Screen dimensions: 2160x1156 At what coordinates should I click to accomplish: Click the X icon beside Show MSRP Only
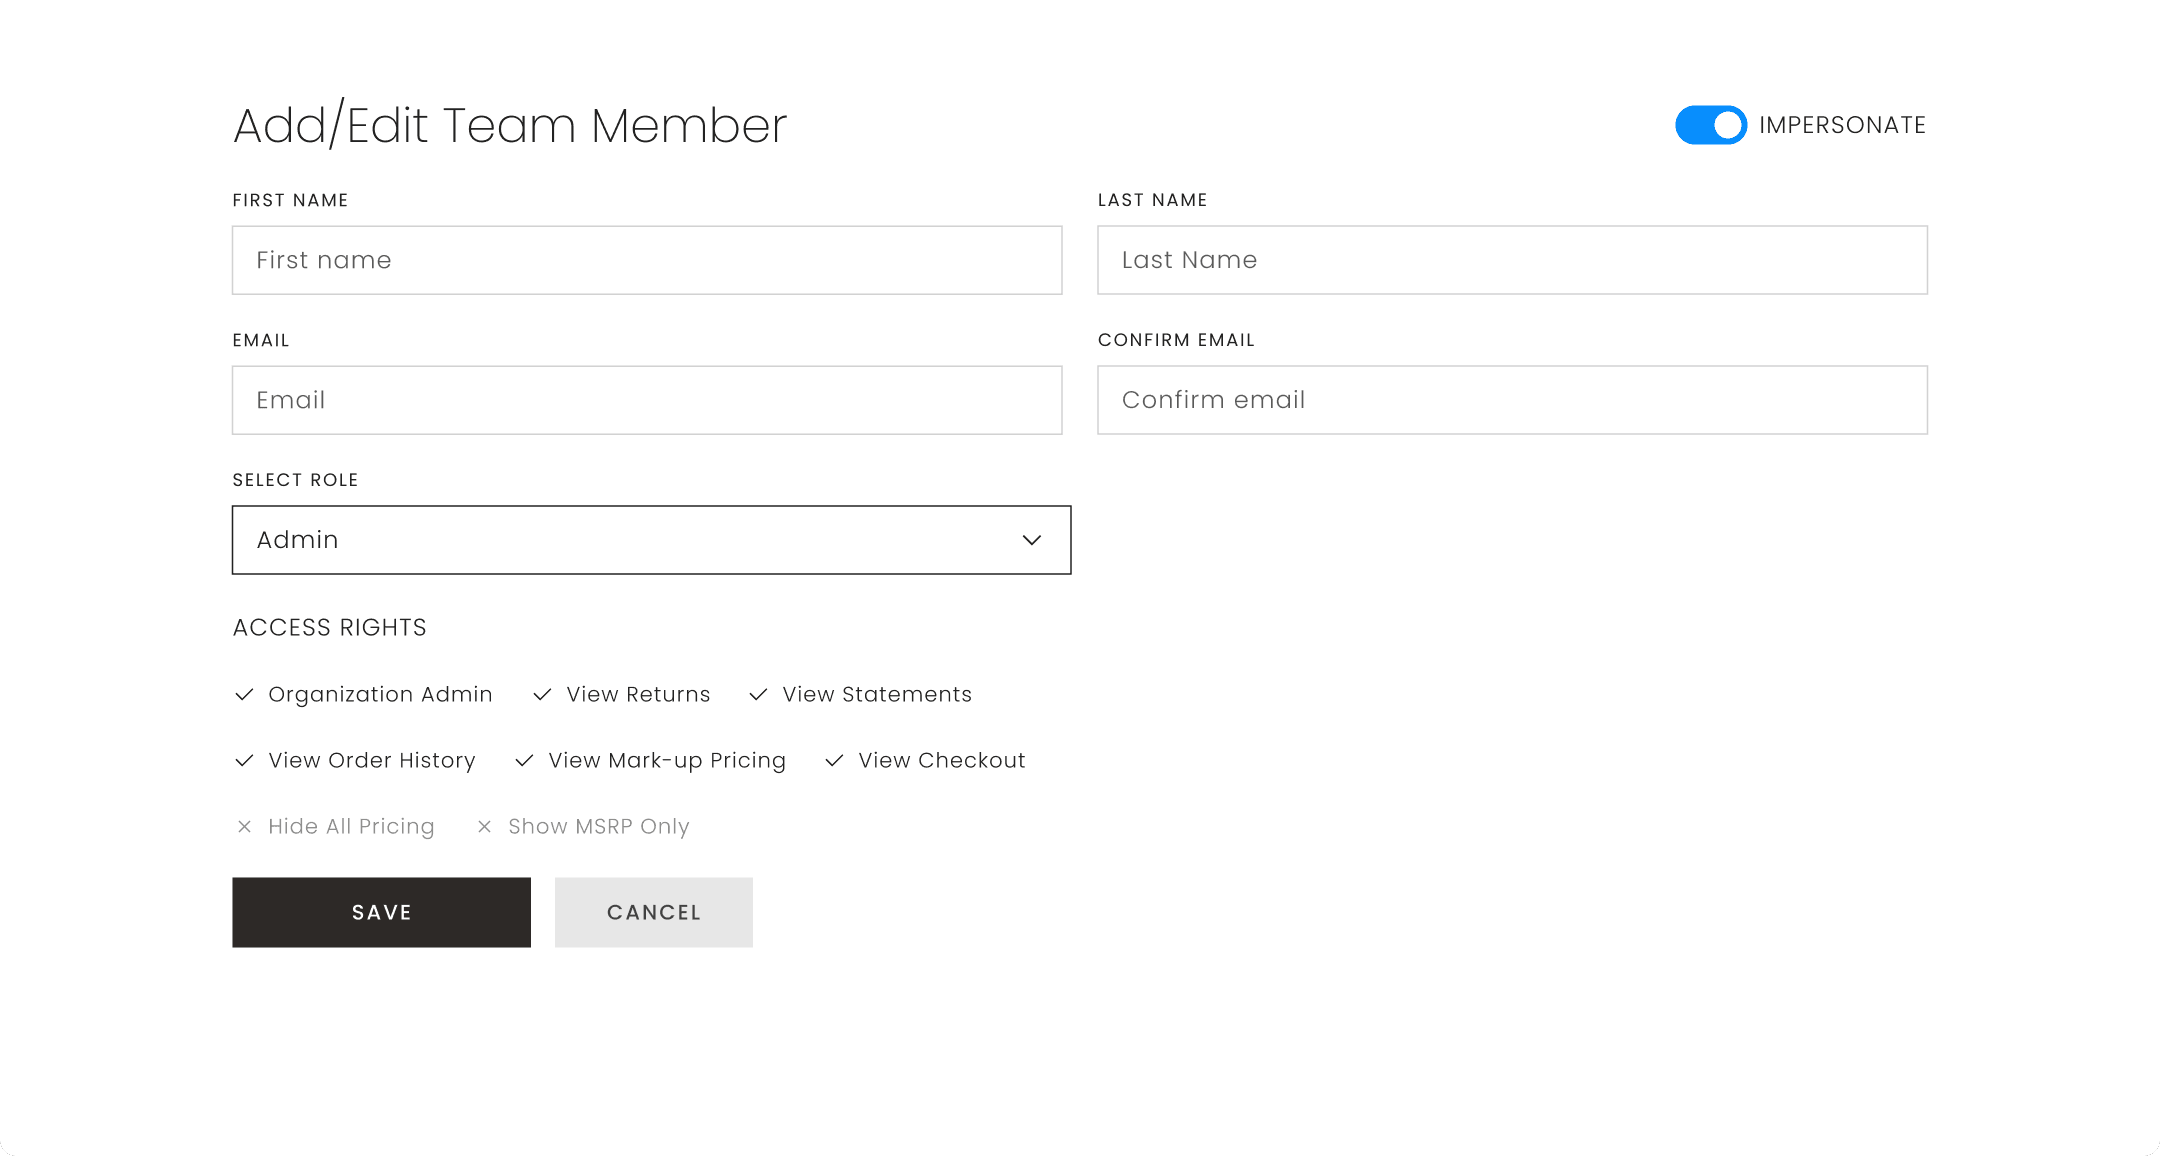tap(485, 826)
